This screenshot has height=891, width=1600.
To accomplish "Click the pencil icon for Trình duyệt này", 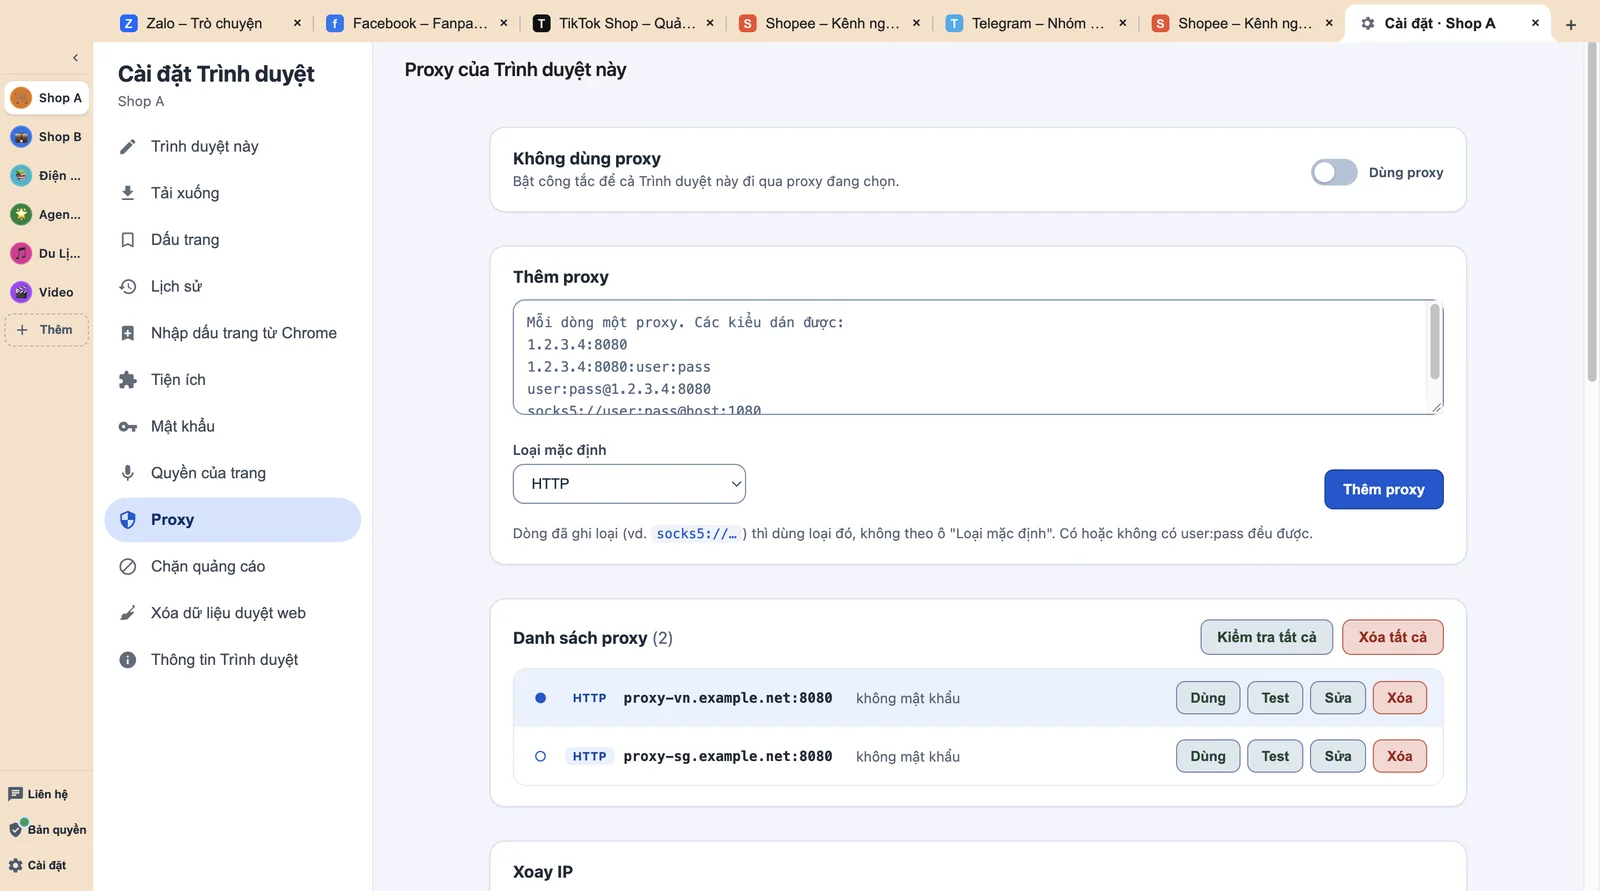I will coord(128,147).
